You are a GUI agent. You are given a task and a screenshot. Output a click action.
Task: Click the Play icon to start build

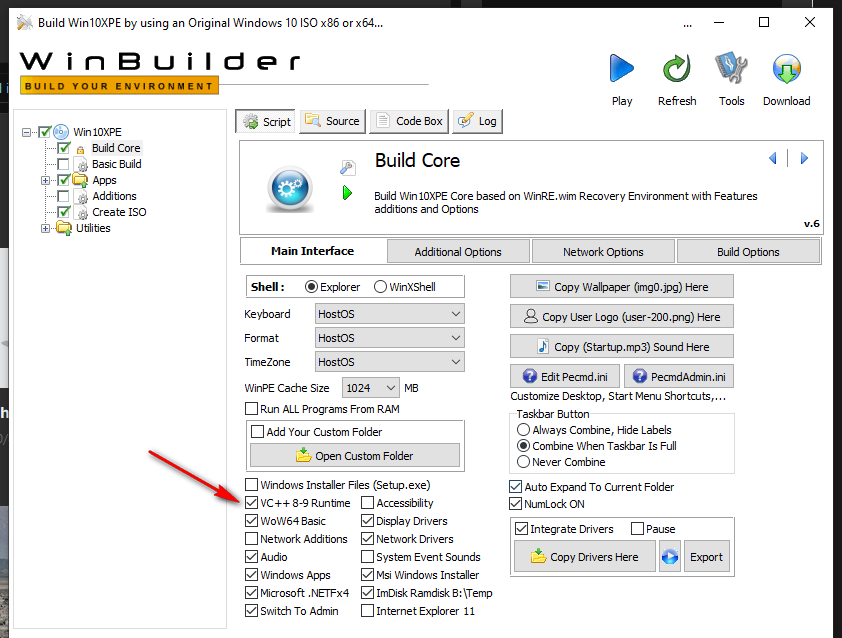pos(622,68)
